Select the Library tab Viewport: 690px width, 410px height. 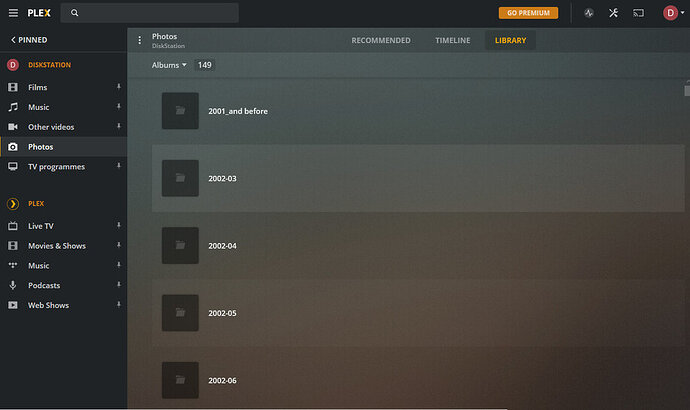point(510,40)
